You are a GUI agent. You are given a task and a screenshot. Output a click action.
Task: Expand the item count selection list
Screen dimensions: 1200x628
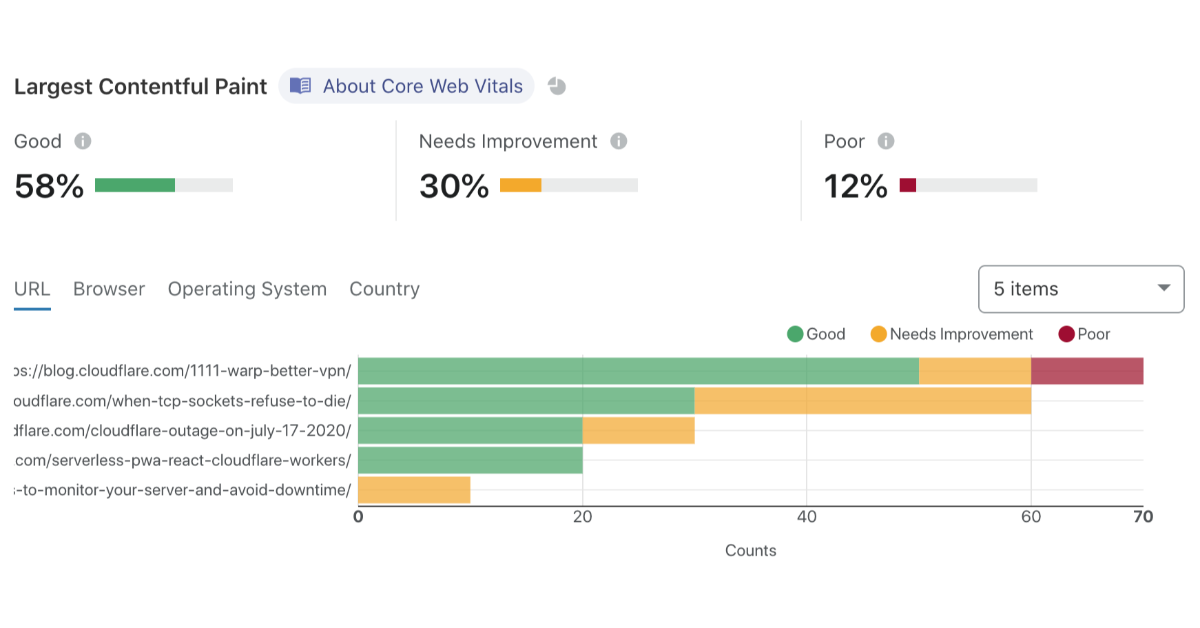[x=1081, y=289]
